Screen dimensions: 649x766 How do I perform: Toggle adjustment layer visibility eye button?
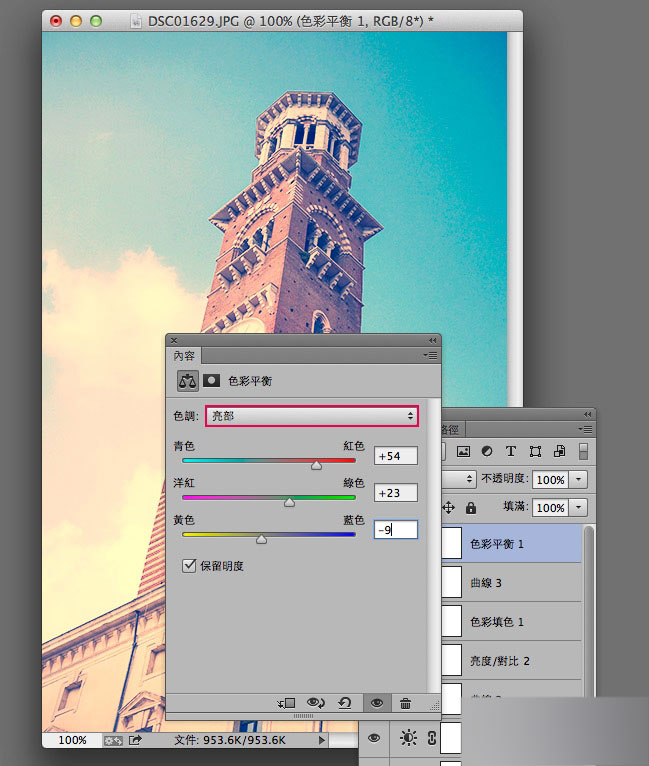[x=377, y=703]
